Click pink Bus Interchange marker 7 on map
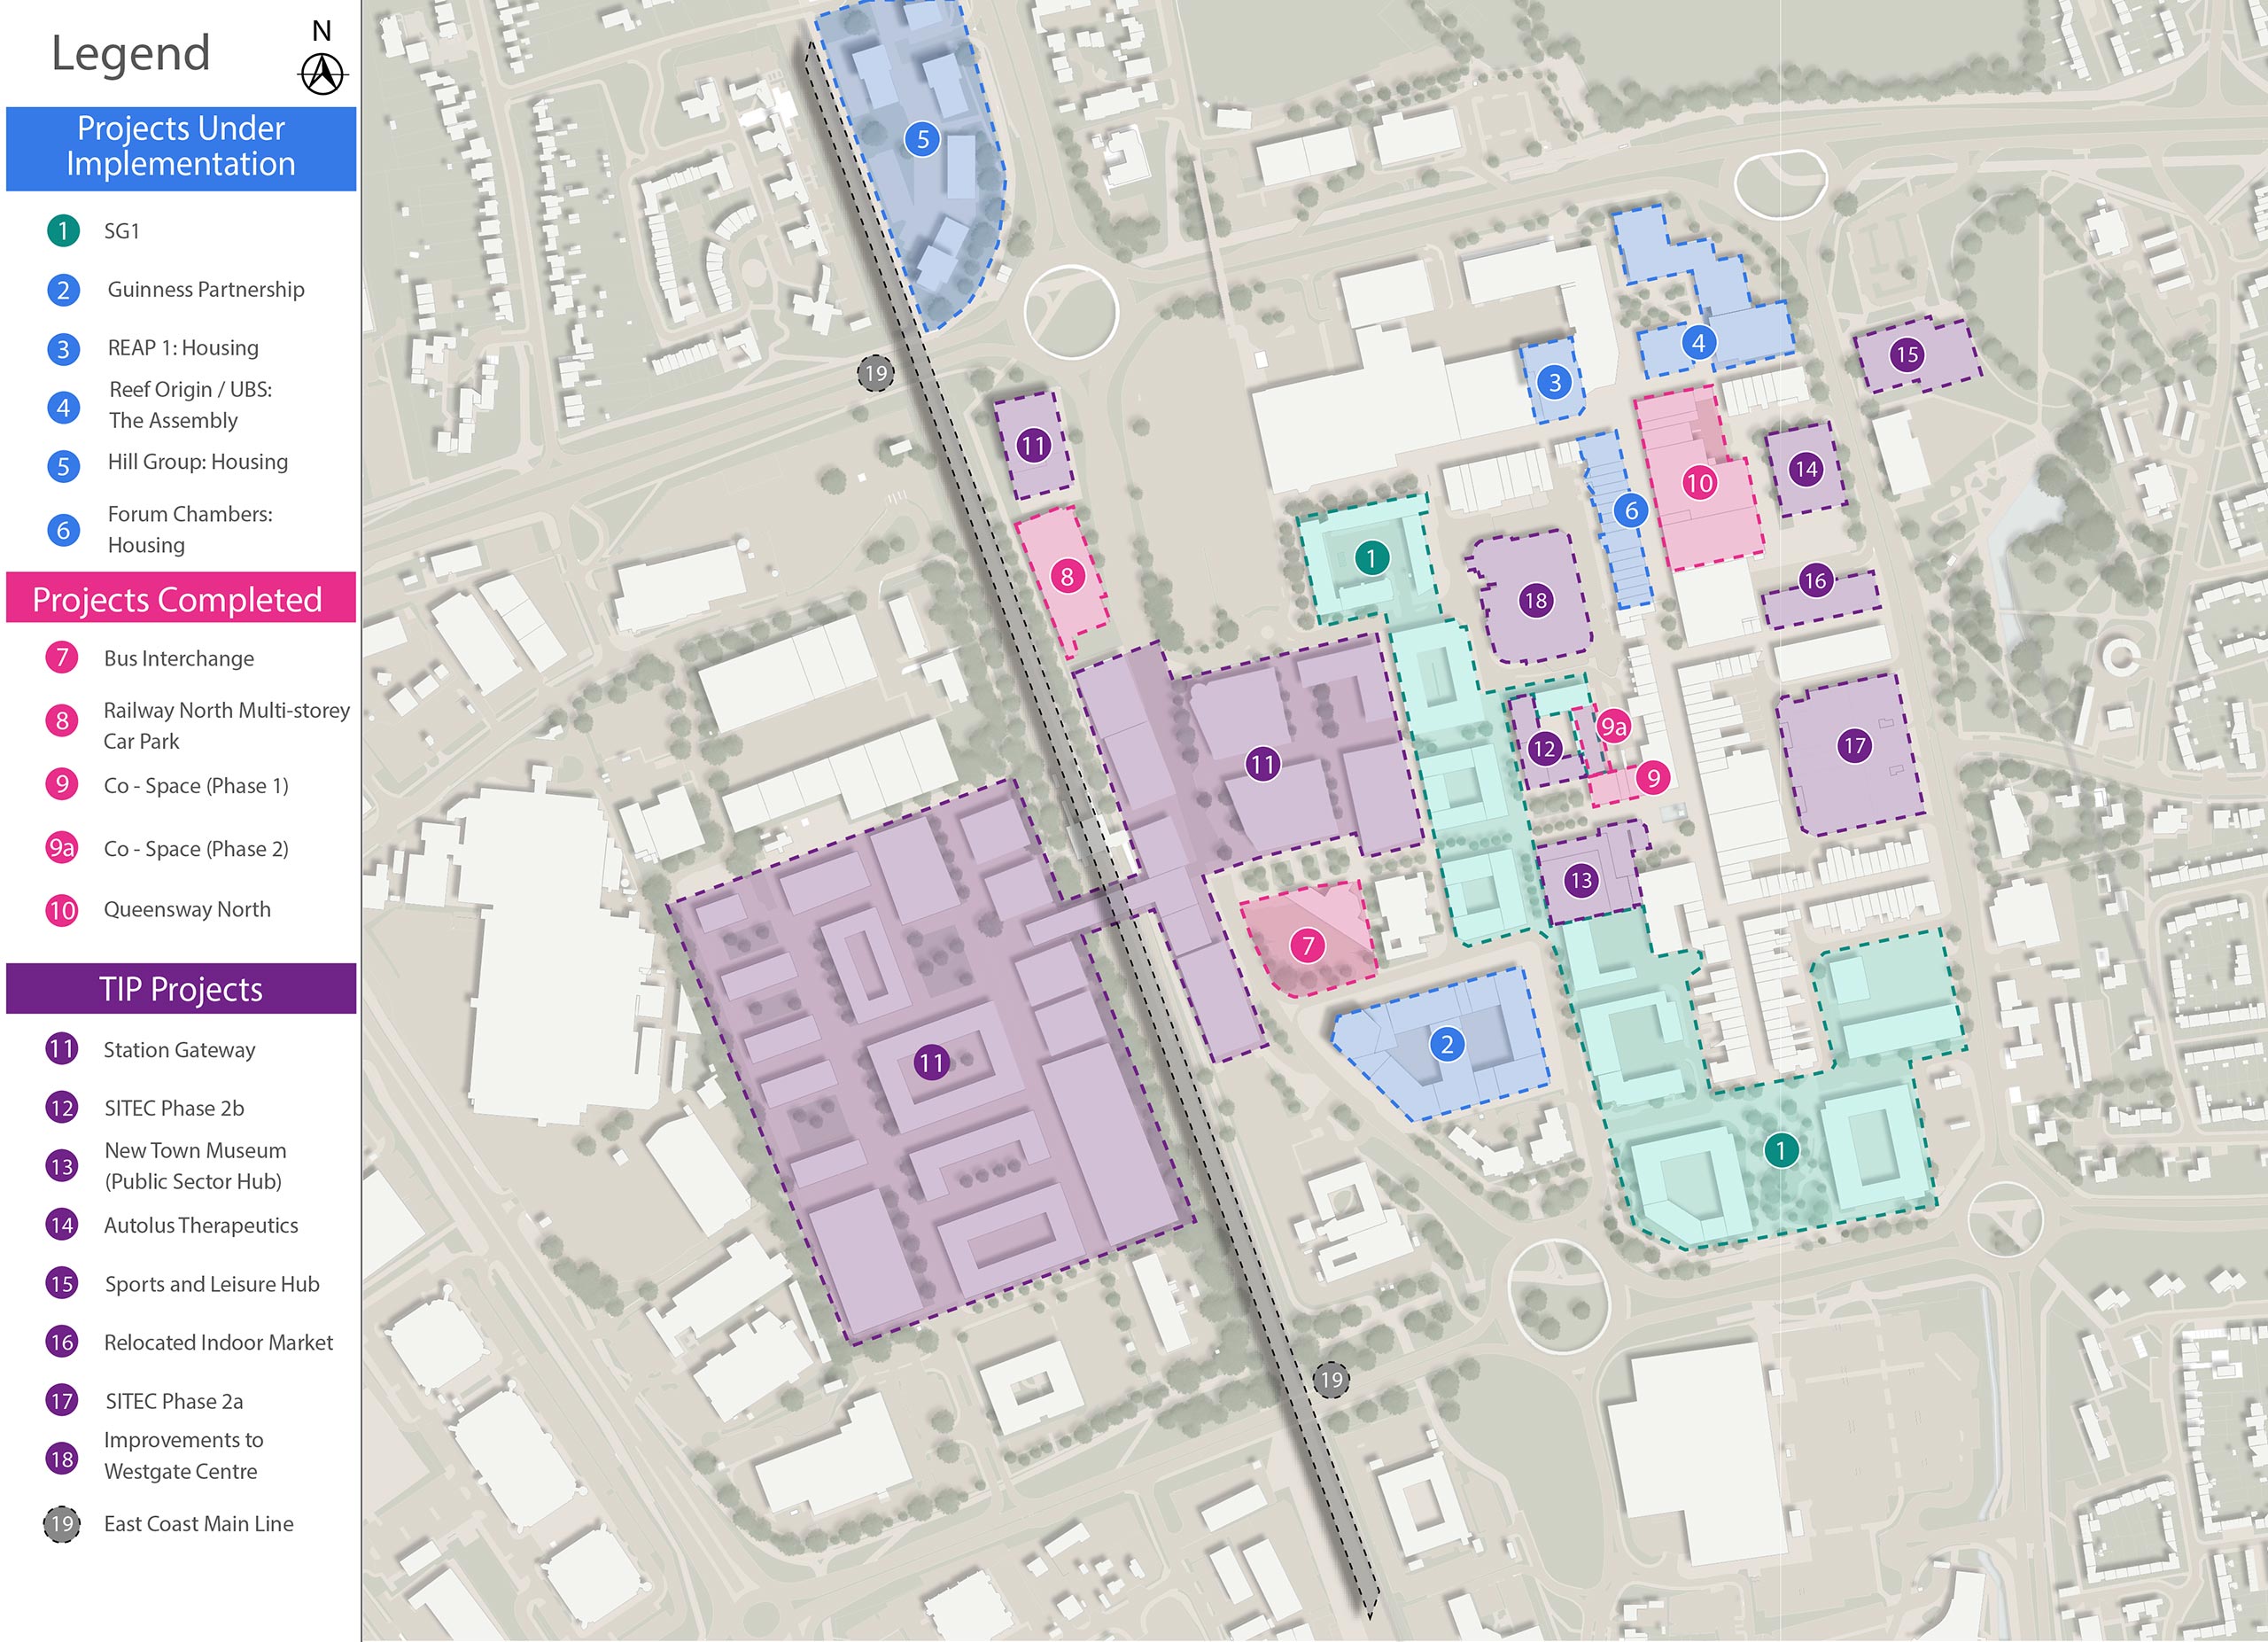The image size is (2268, 1642). tap(1307, 945)
